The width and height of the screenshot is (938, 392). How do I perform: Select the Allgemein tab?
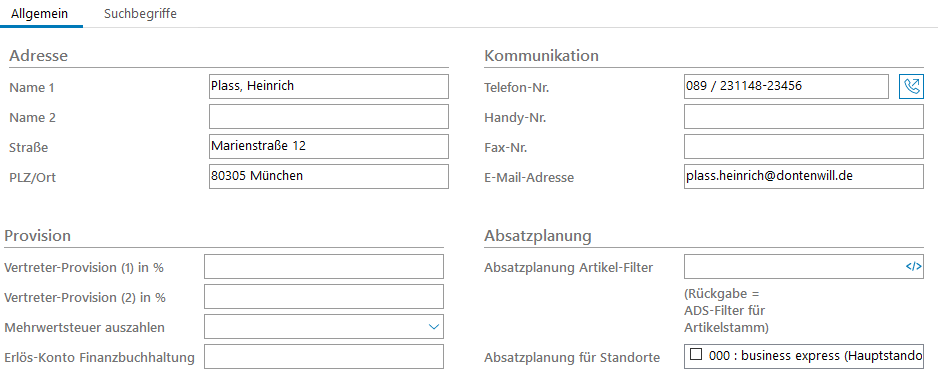point(39,14)
